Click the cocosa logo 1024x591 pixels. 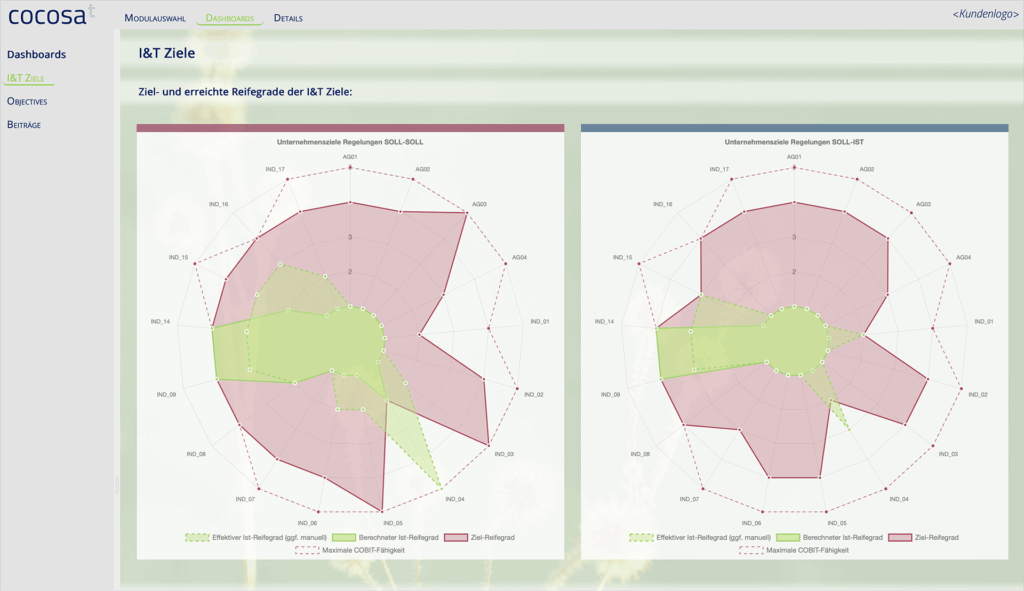pyautogui.click(x=51, y=15)
